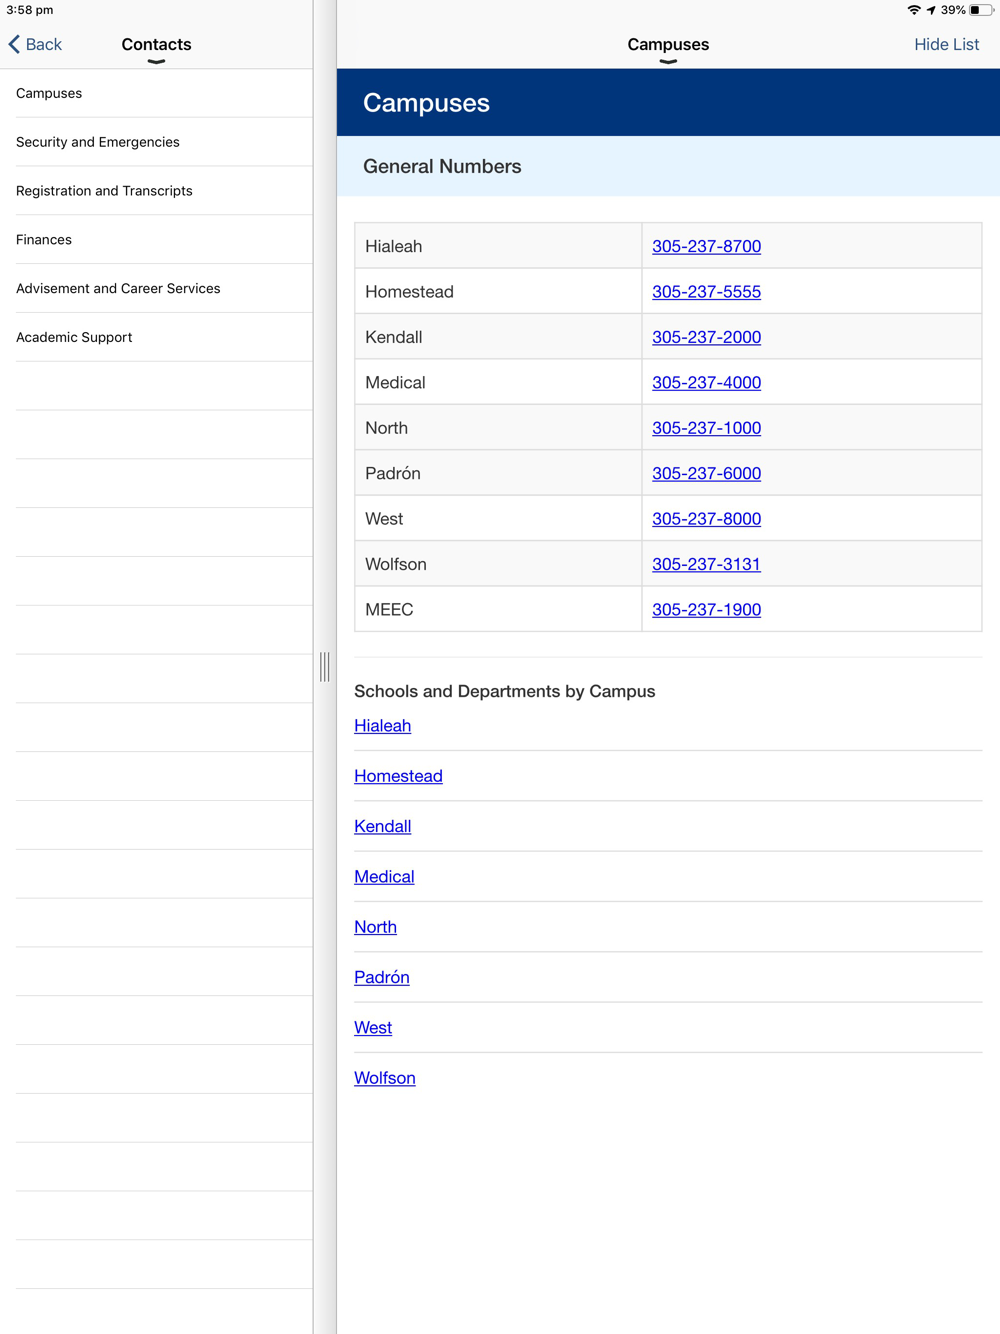Open Medical schools and departments link
Screen dimensions: 1000x1334
[384, 877]
